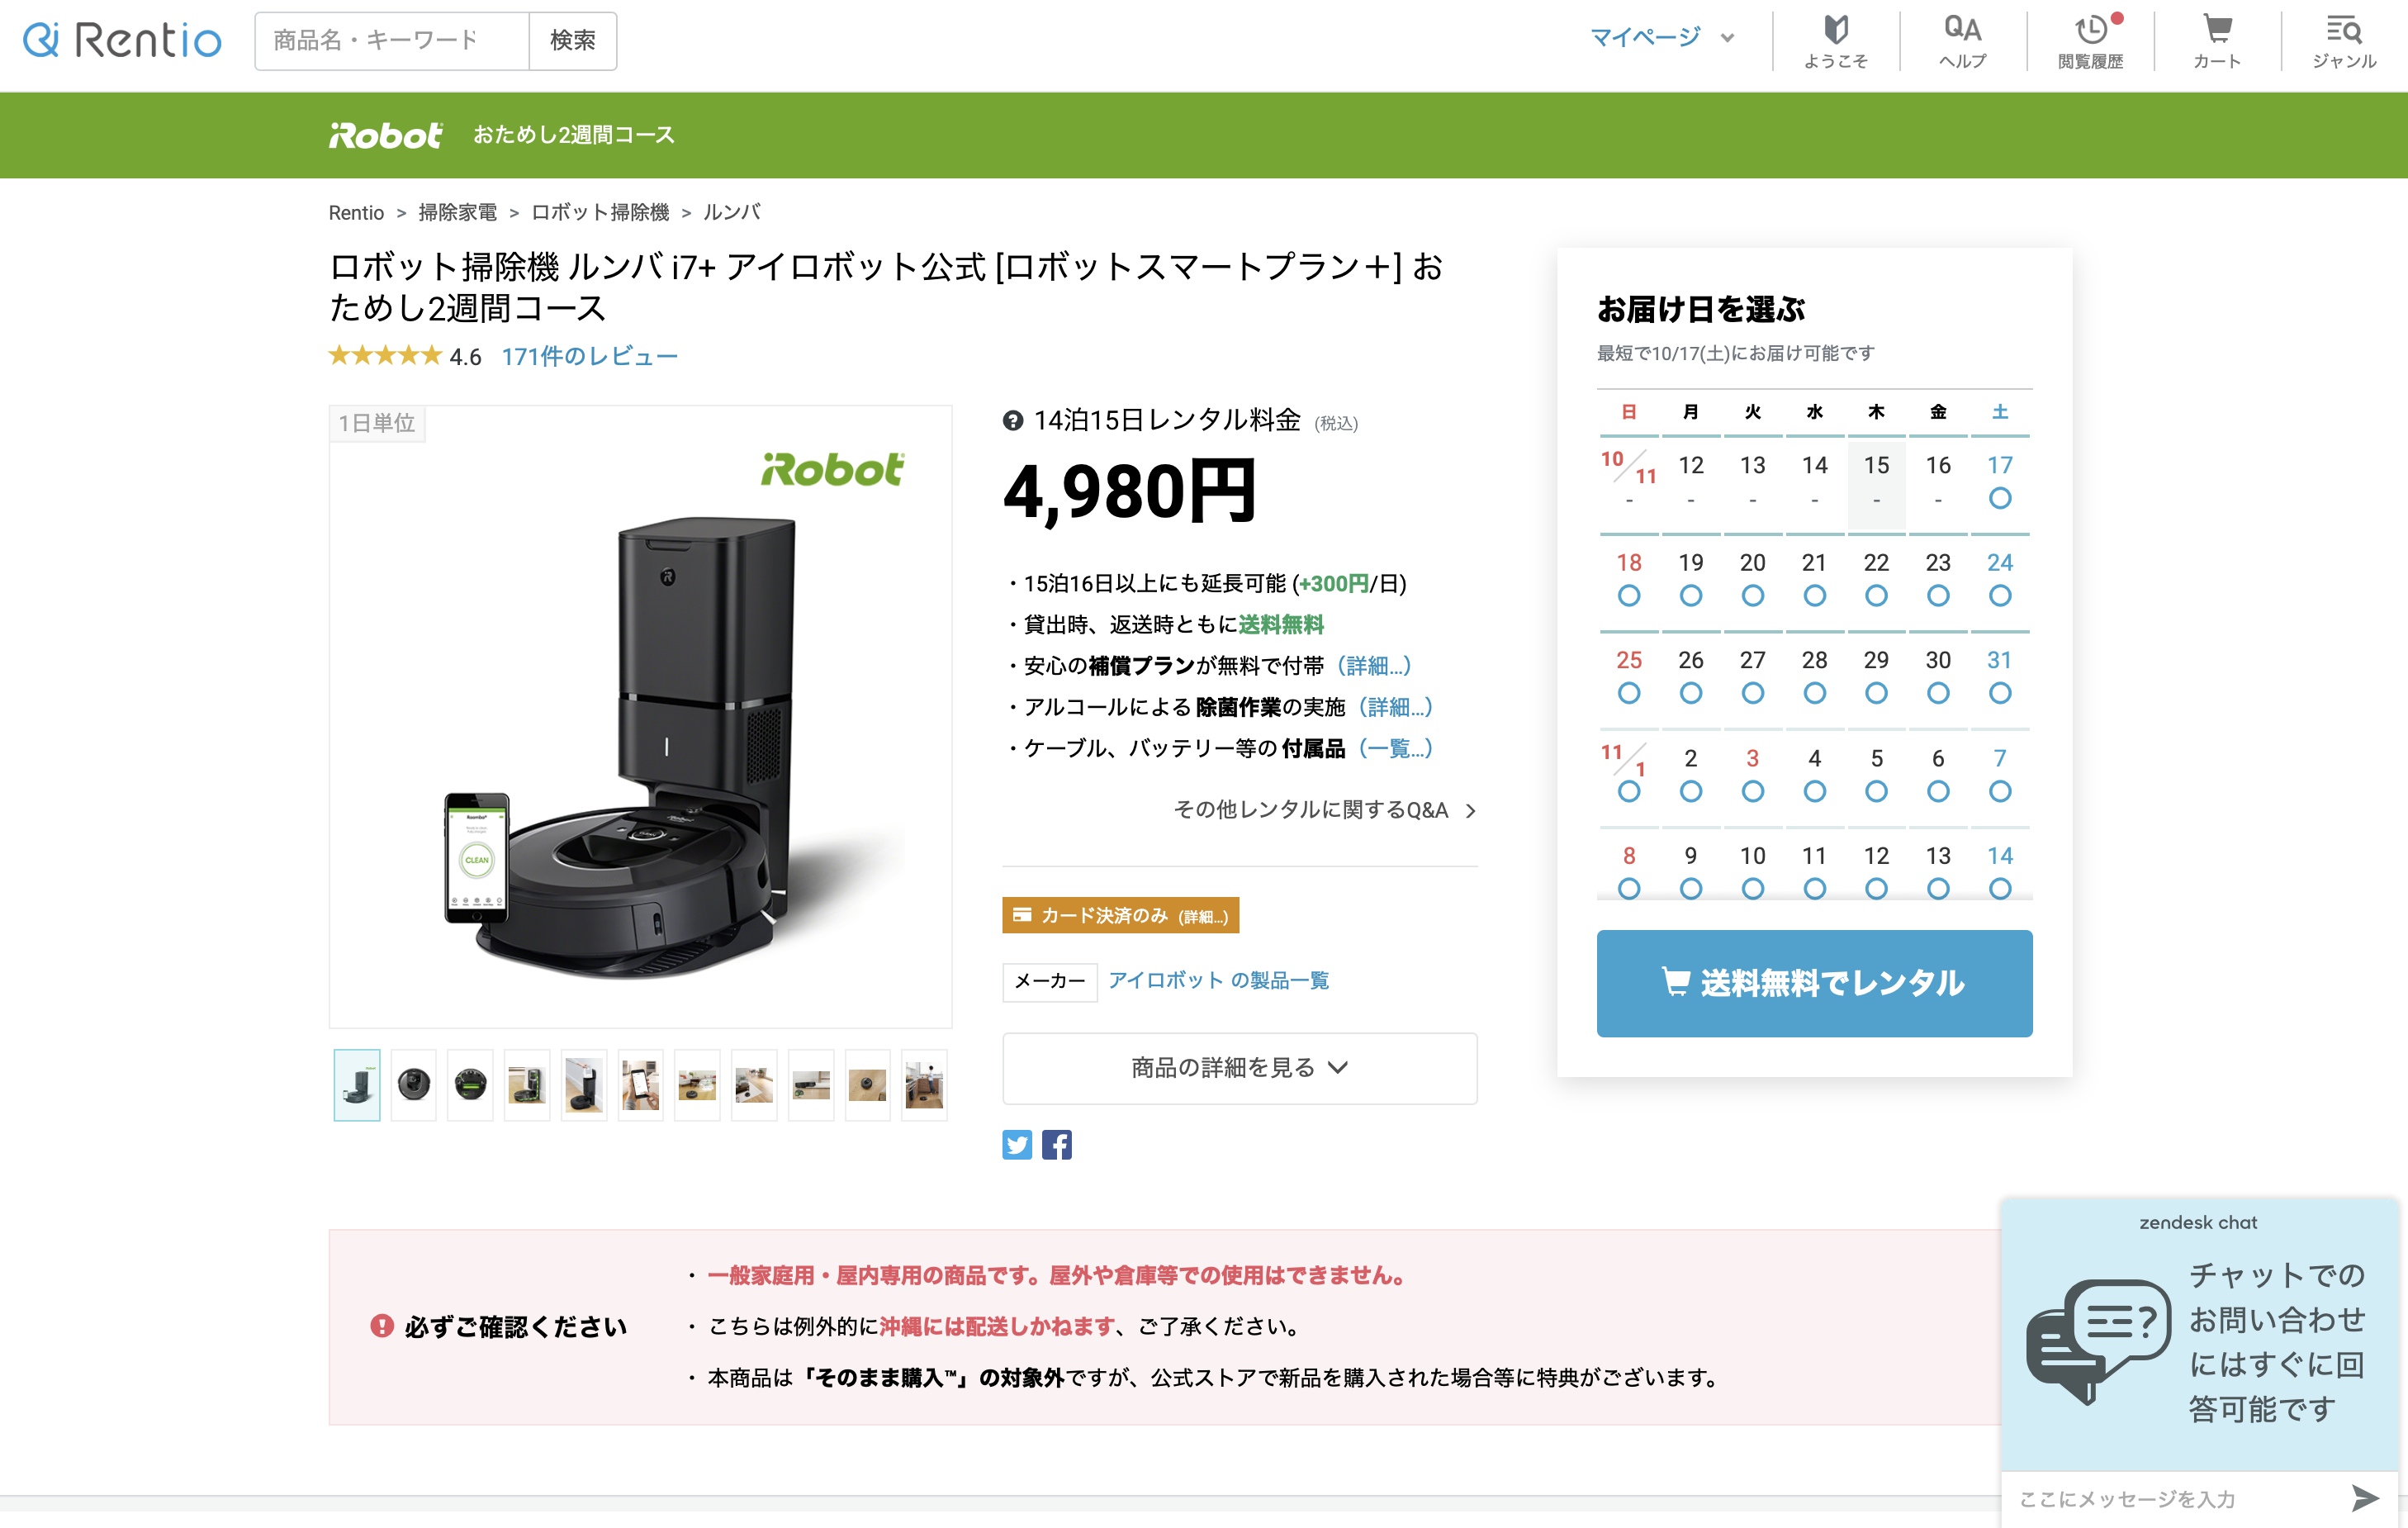Click the 商品名・キーワード search field
2408x1528 pixels.
pyautogui.click(x=391, y=41)
